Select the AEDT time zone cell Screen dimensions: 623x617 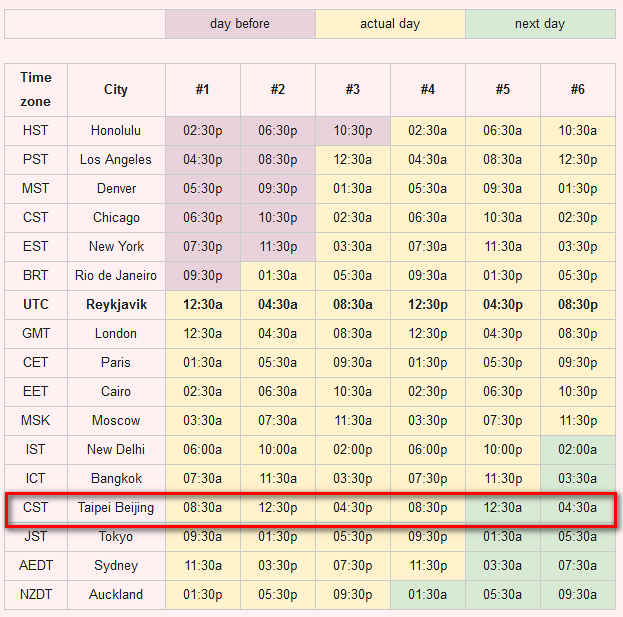click(x=36, y=565)
